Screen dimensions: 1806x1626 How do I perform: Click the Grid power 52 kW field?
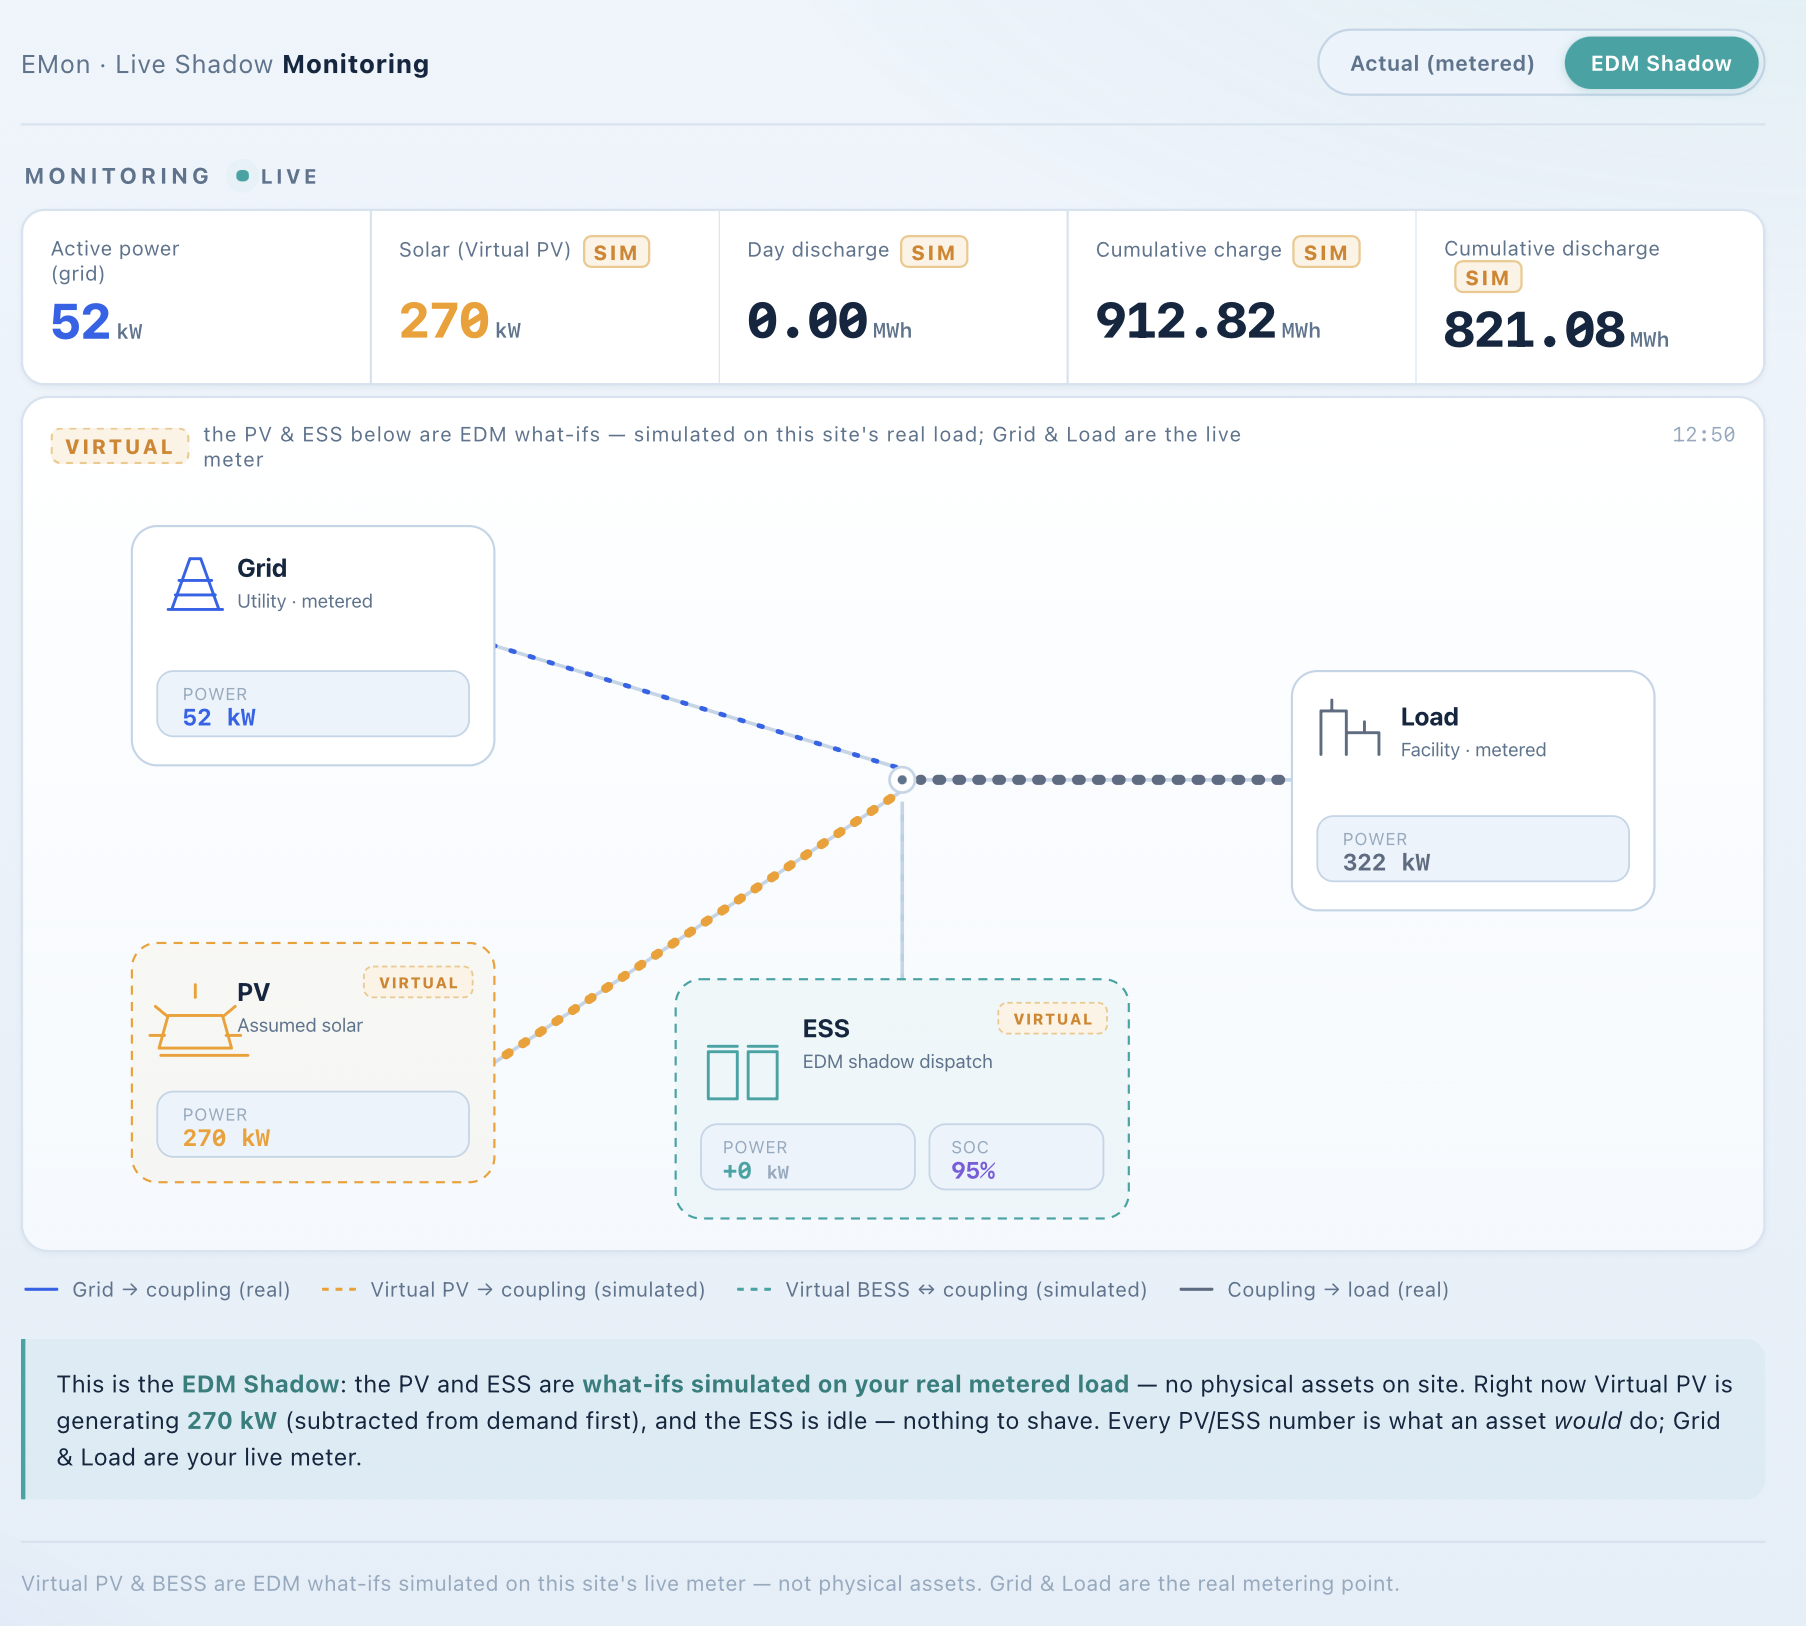[313, 704]
